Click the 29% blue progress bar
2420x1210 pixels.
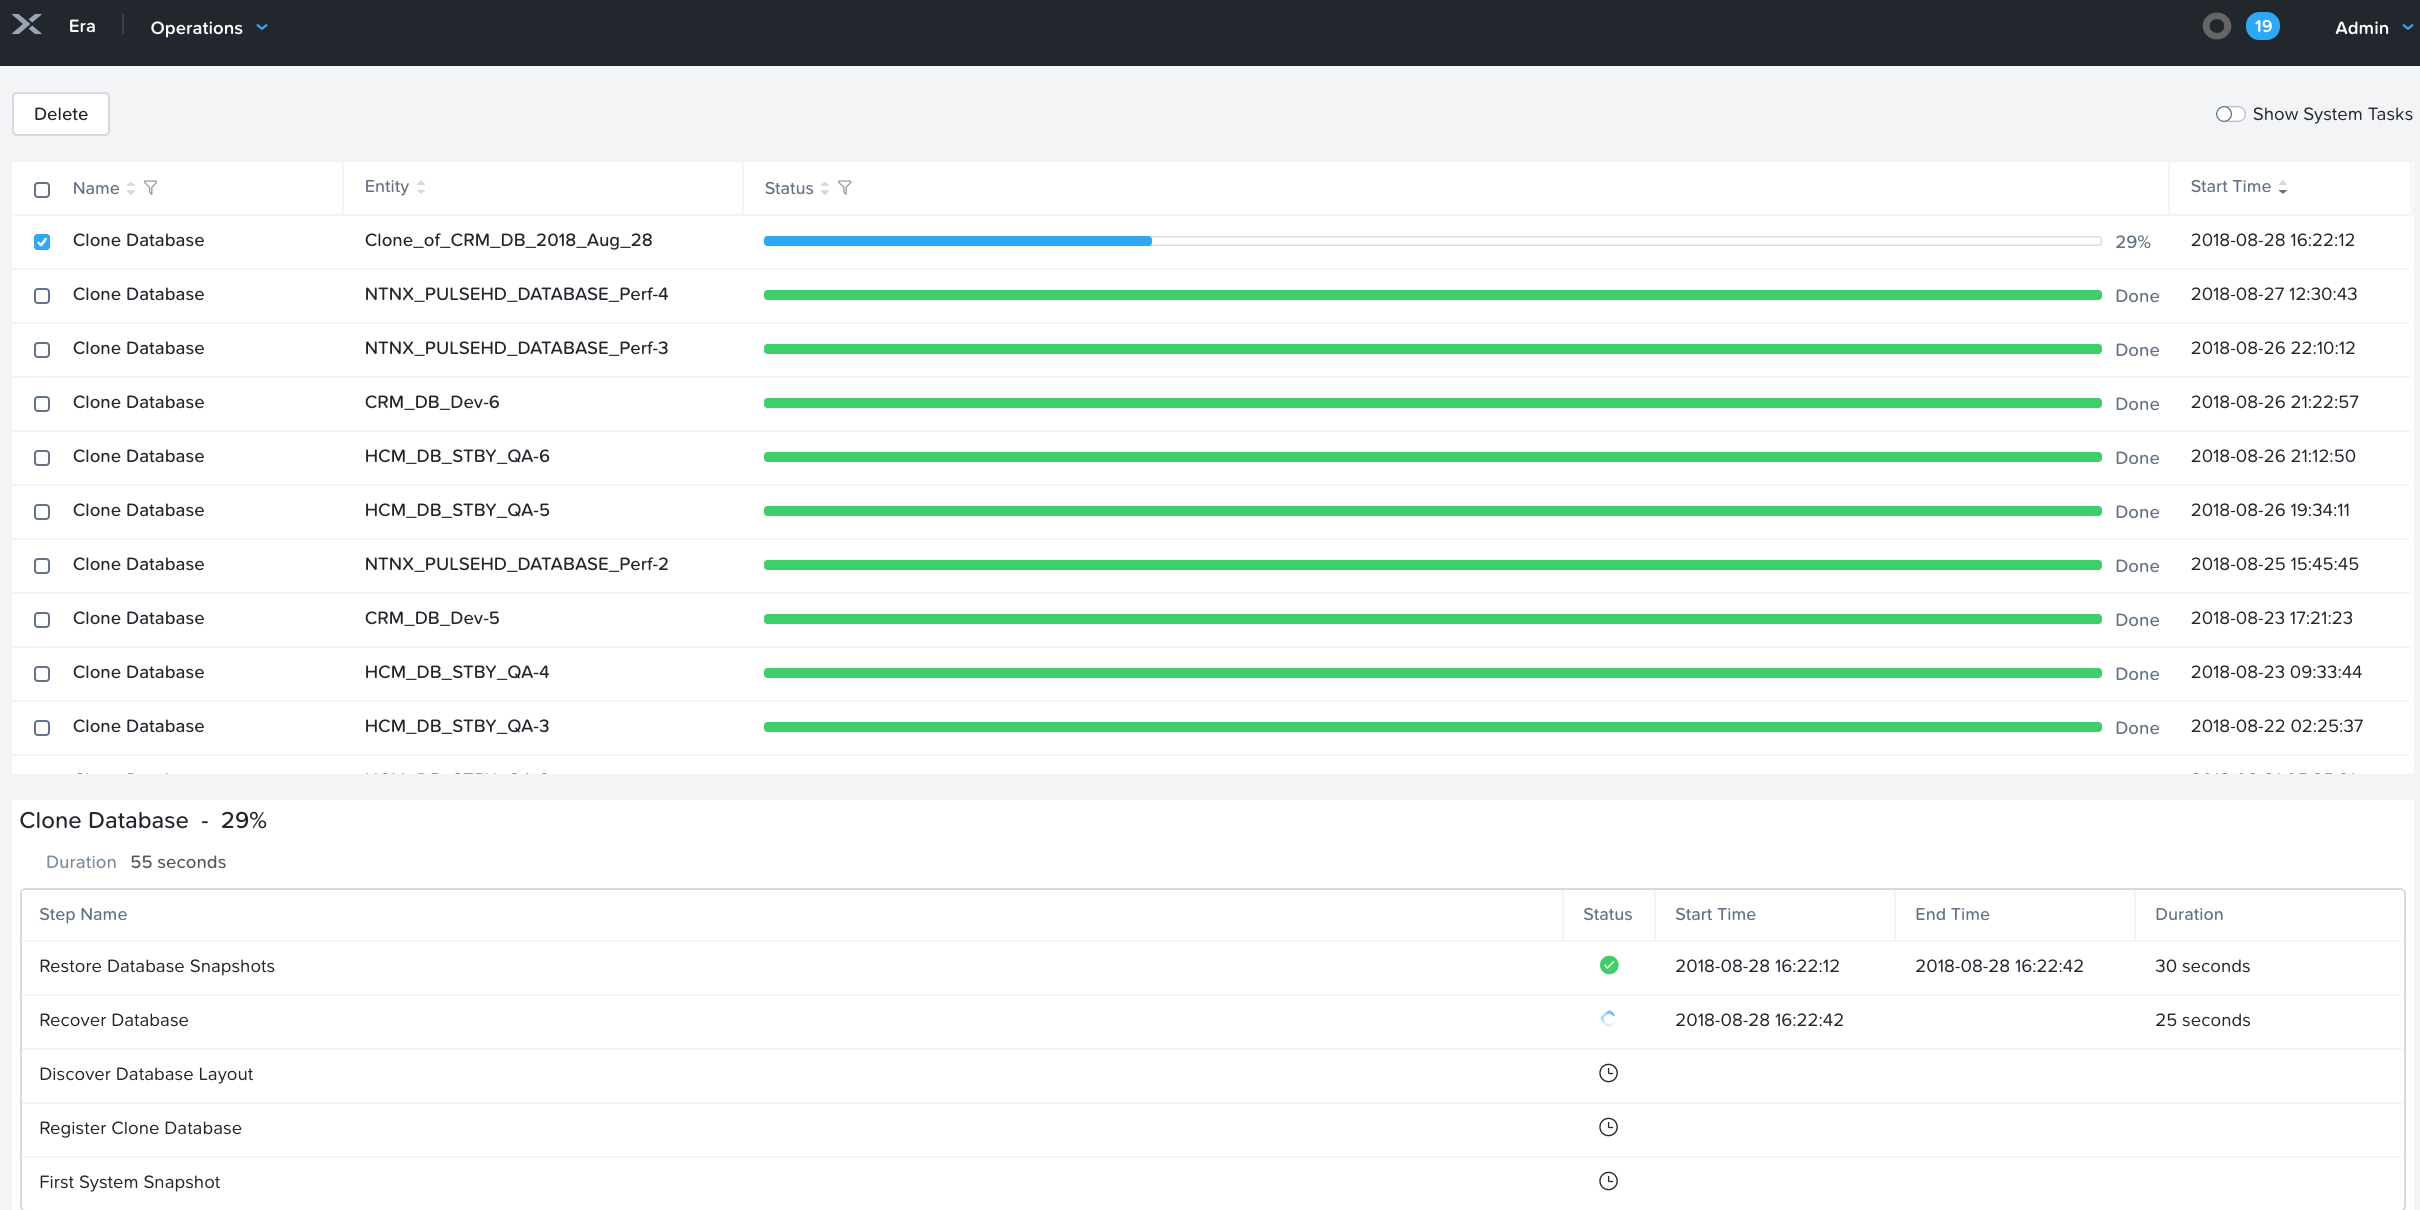[957, 241]
